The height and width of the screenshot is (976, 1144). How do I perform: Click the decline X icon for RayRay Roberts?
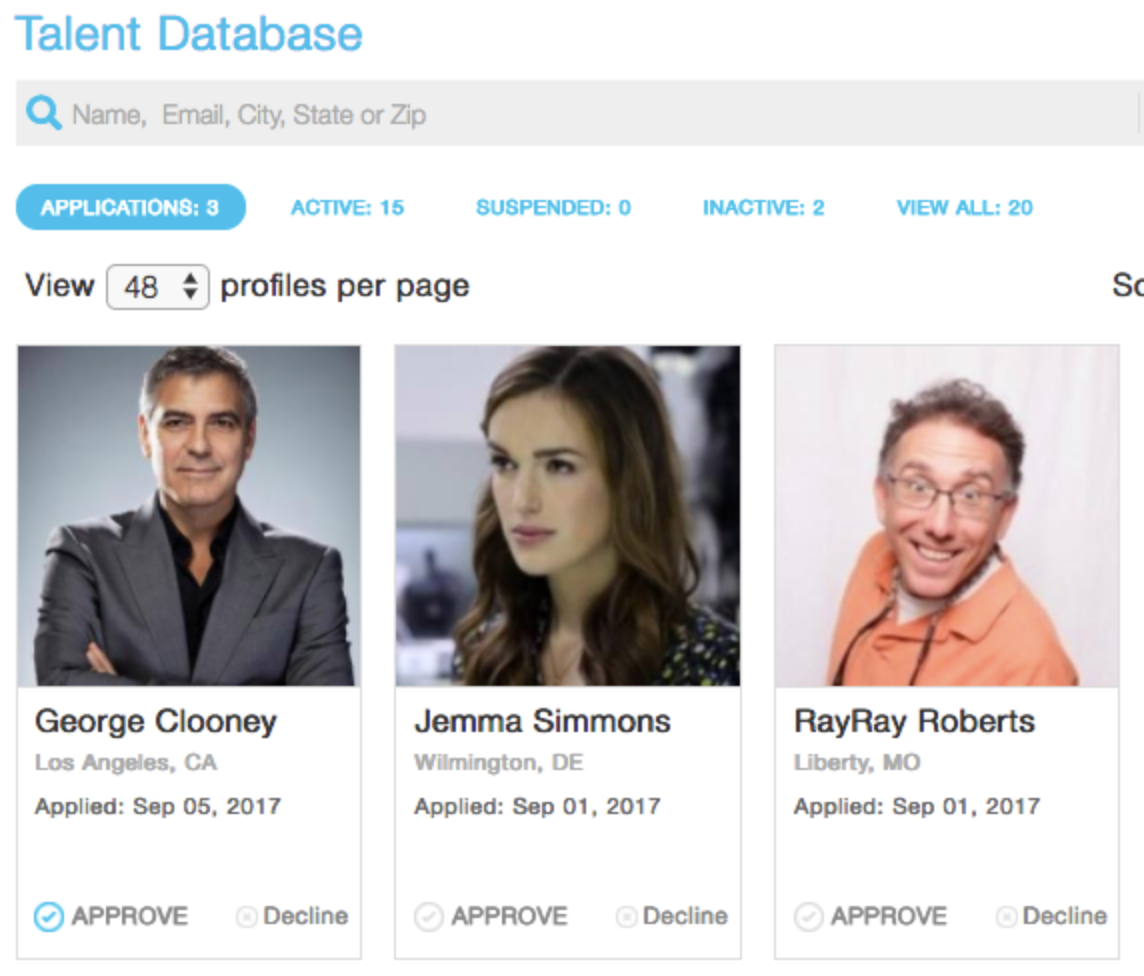coord(1006,916)
